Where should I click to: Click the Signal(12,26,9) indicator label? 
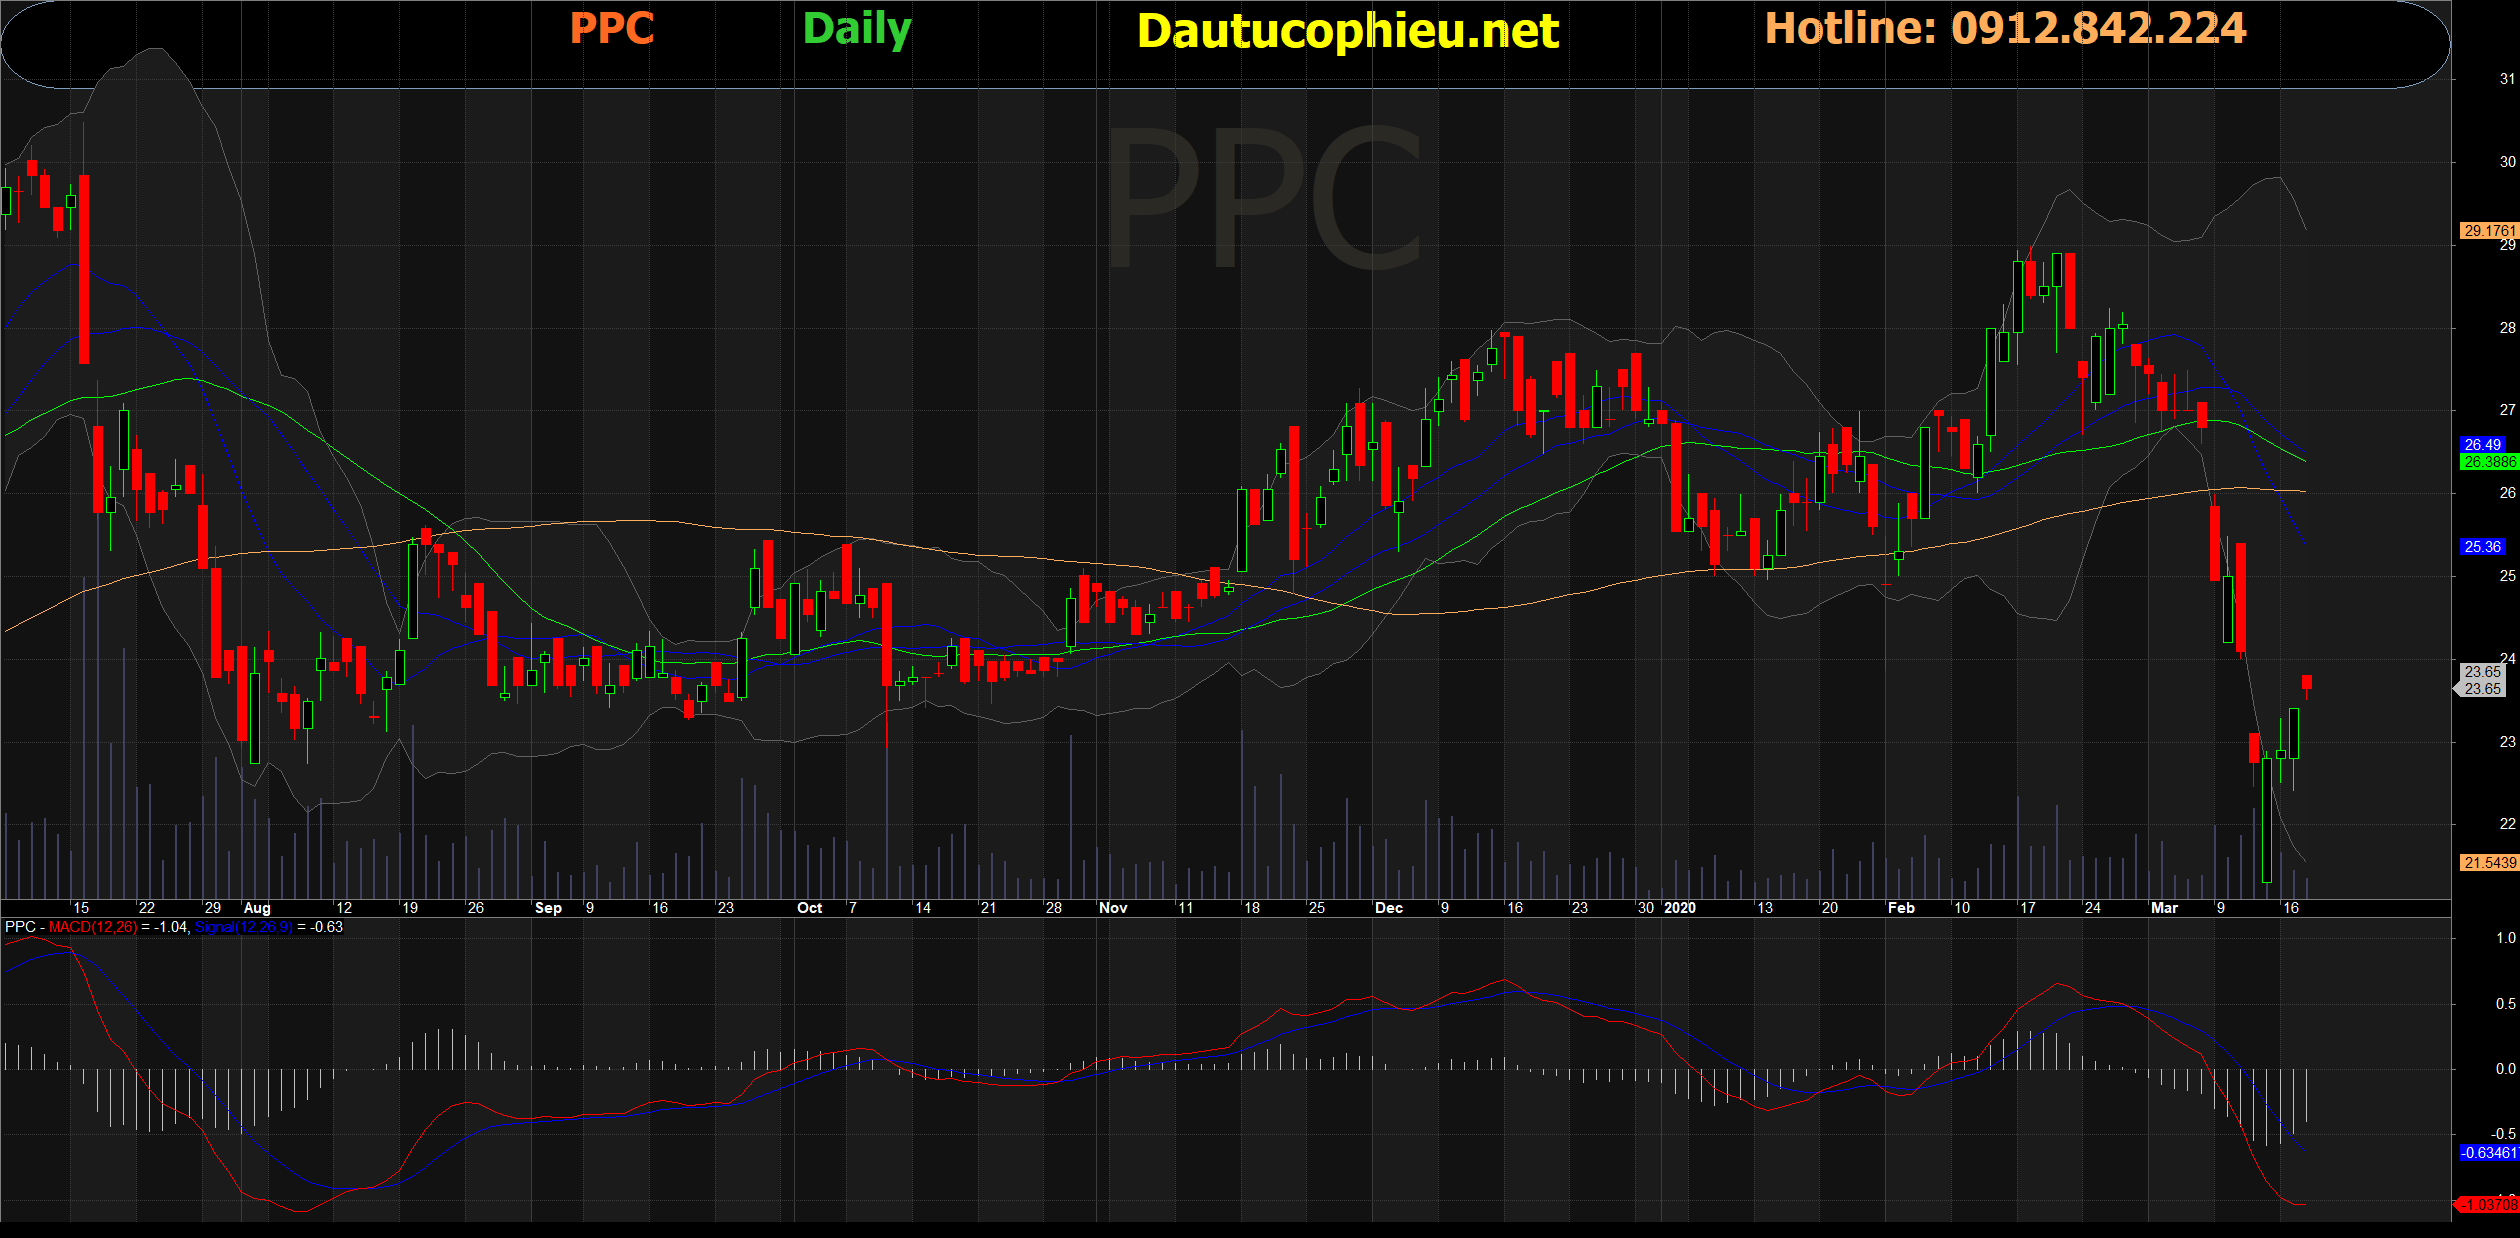pos(243,927)
